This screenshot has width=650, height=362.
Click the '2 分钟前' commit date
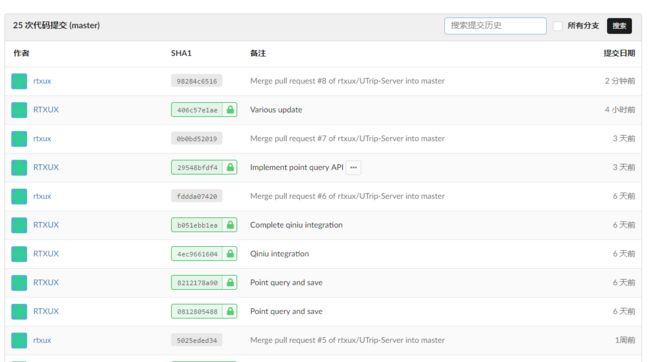point(620,81)
